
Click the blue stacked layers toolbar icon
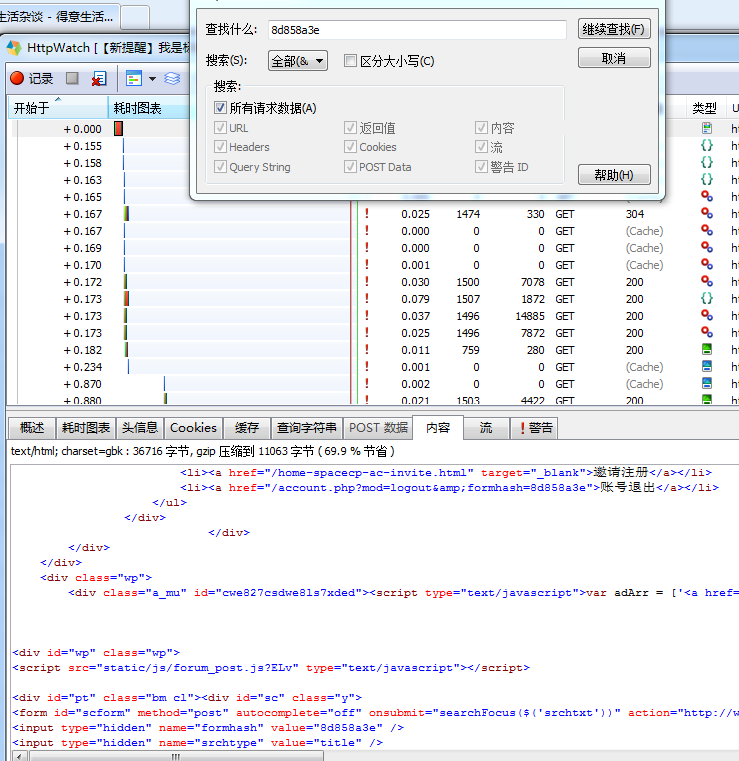[172, 78]
